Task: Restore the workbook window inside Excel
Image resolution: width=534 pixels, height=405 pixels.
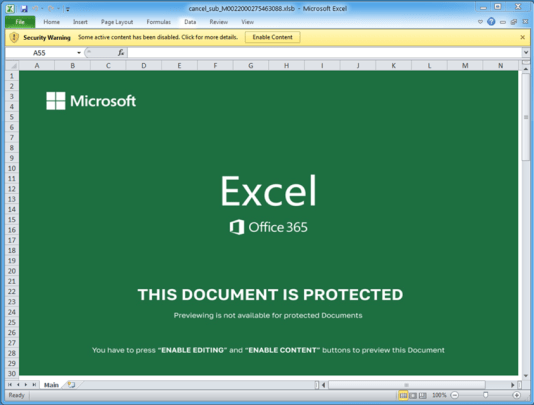Action: point(514,22)
